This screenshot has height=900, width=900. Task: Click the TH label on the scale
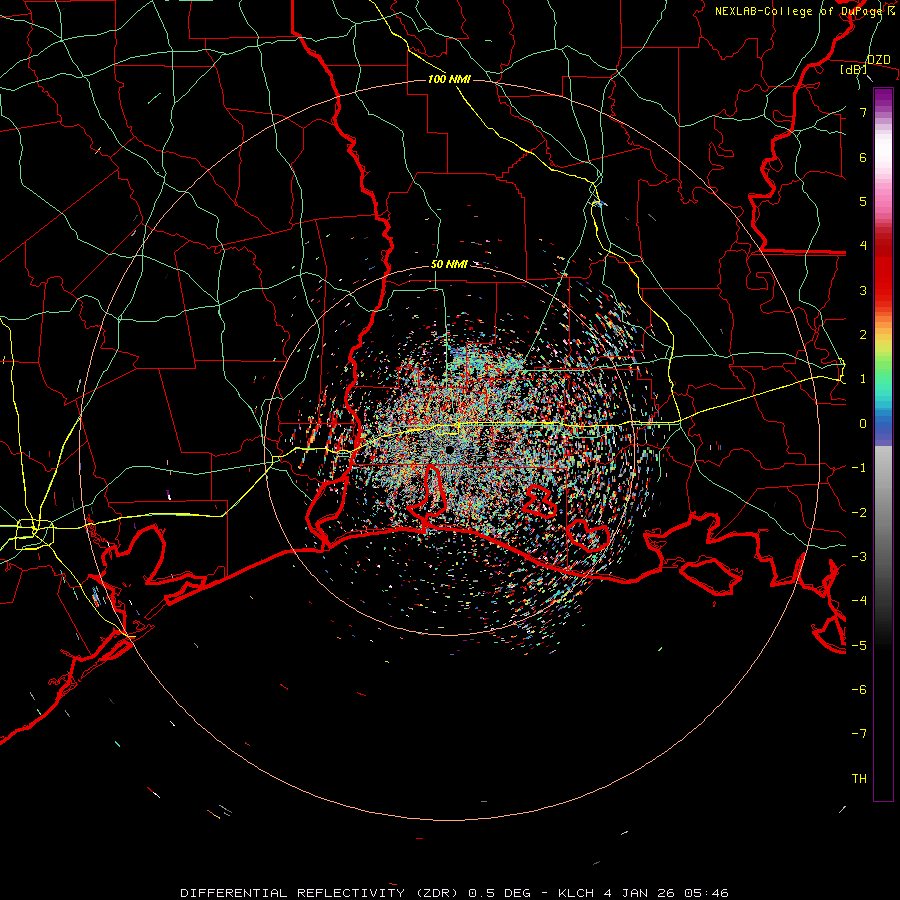pyautogui.click(x=859, y=778)
